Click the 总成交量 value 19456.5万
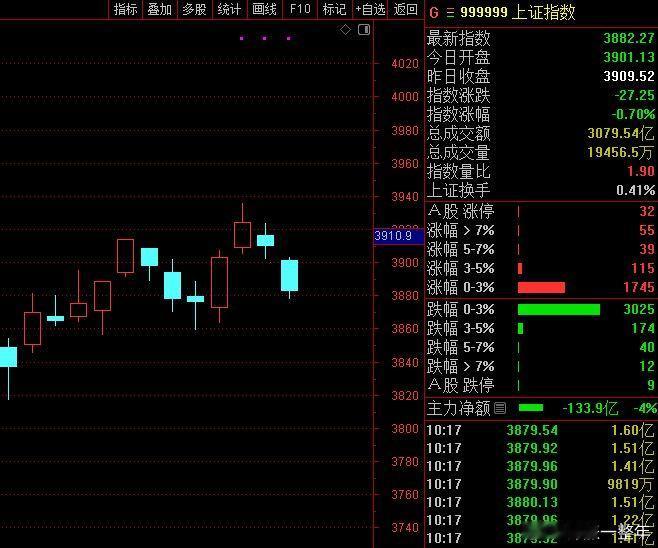The image size is (658, 548). [x=621, y=152]
